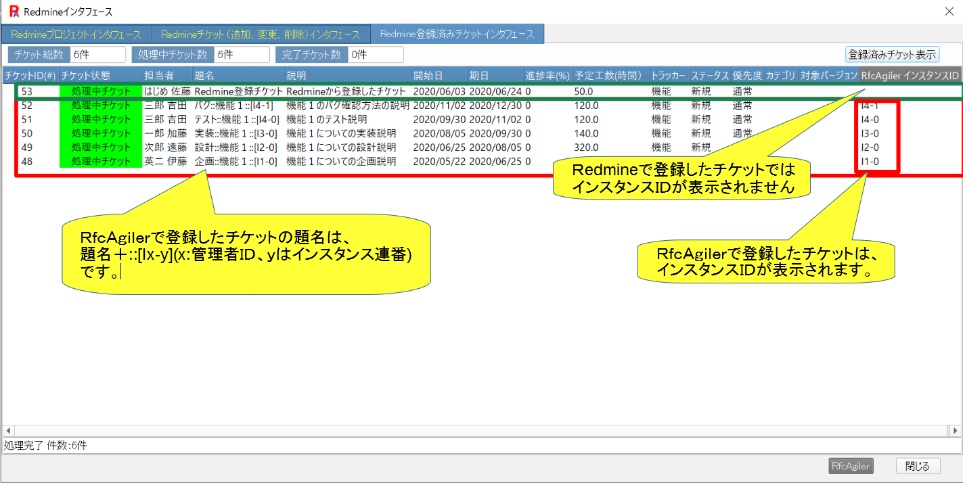Image resolution: width=963 pixels, height=485 pixels.
Task: Select ticket ID 51 cell
Action: [26, 119]
